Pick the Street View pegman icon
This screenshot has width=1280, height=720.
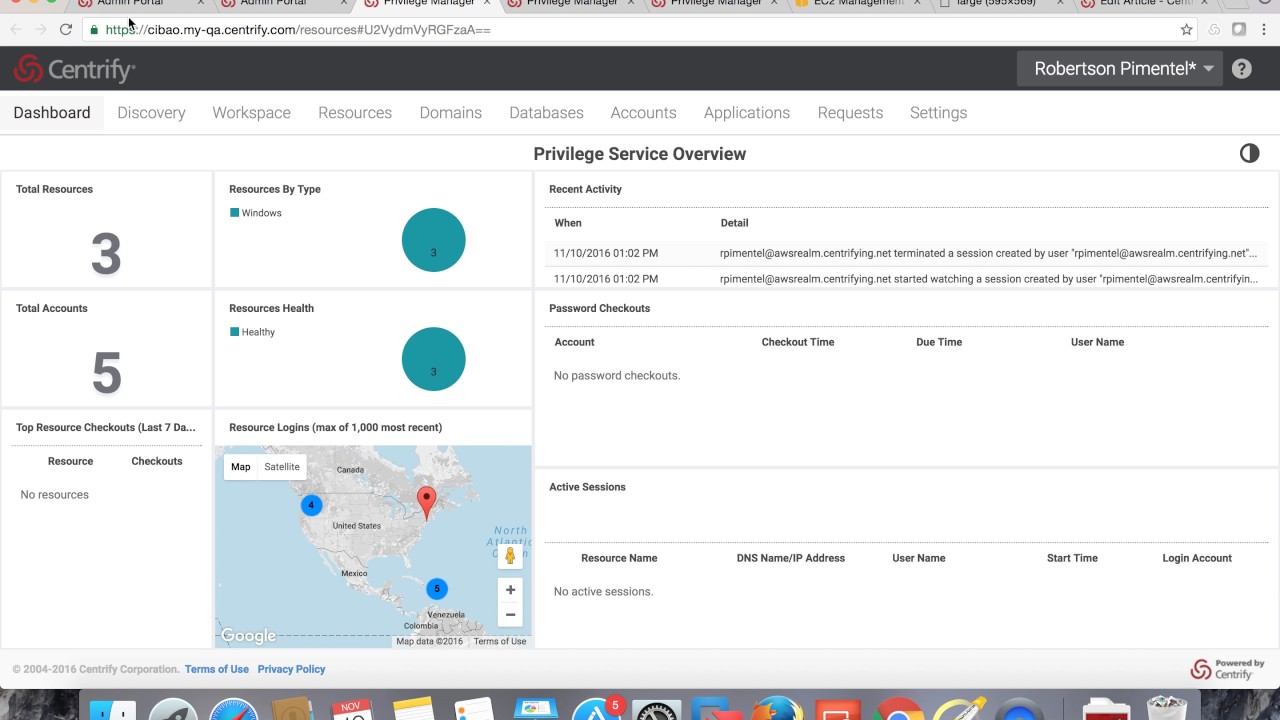(510, 556)
